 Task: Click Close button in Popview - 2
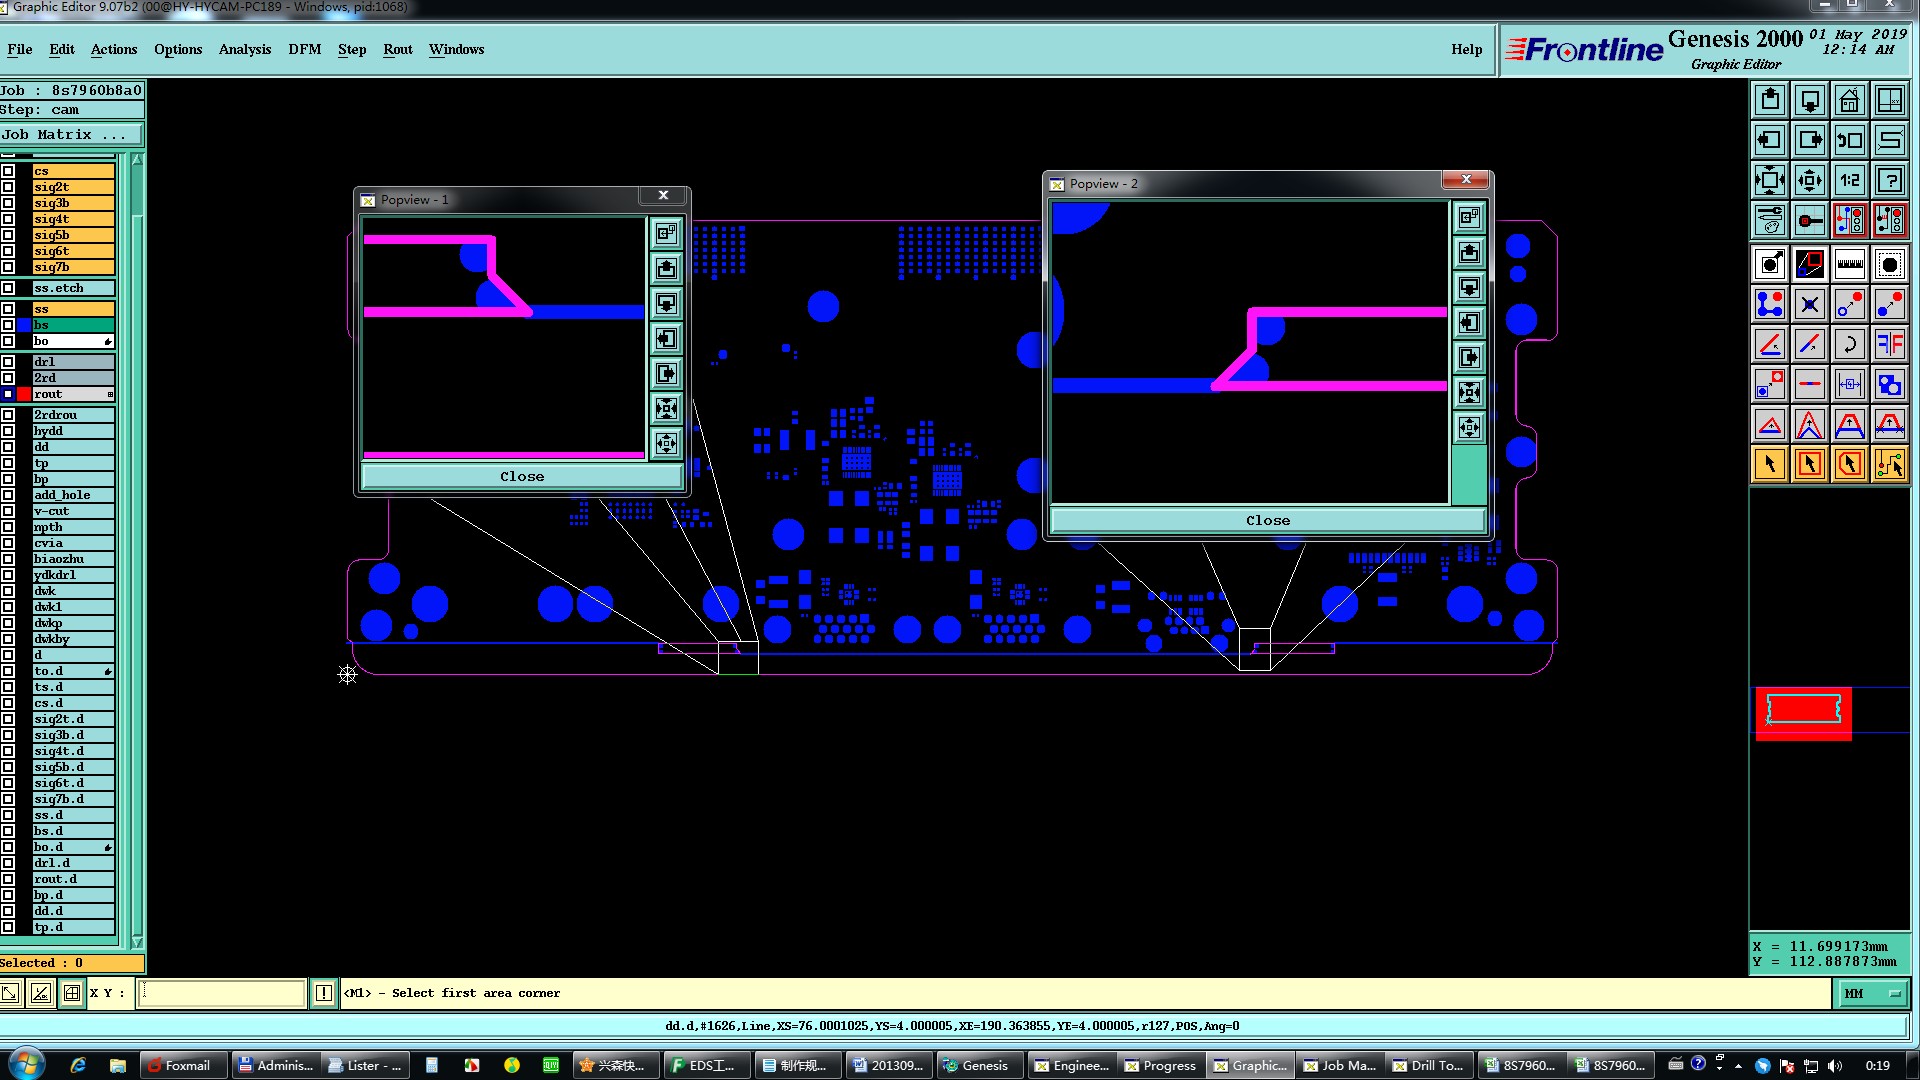(x=1268, y=520)
